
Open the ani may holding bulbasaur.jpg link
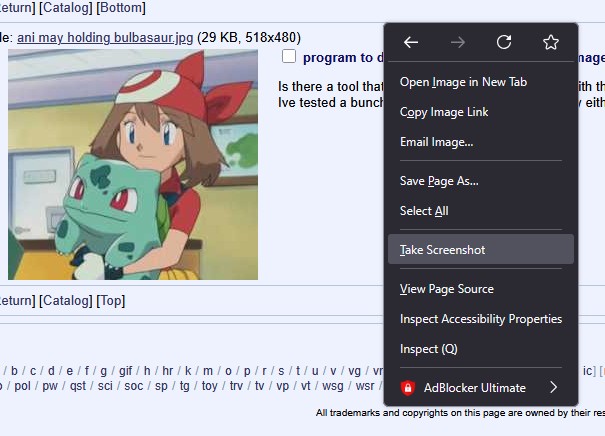point(105,38)
